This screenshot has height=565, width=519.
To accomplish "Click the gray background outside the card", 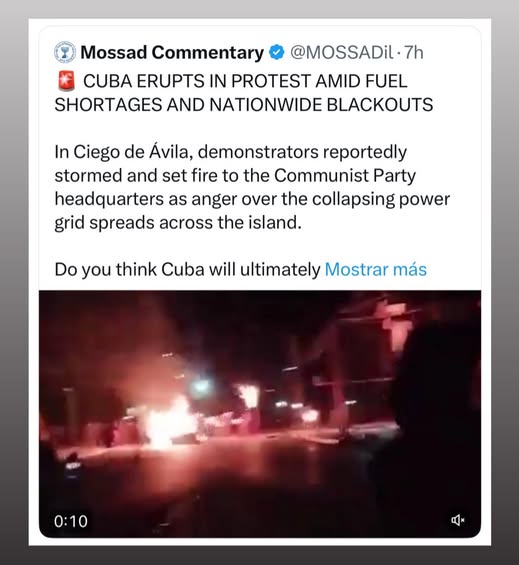I will pyautogui.click(x=14, y=281).
